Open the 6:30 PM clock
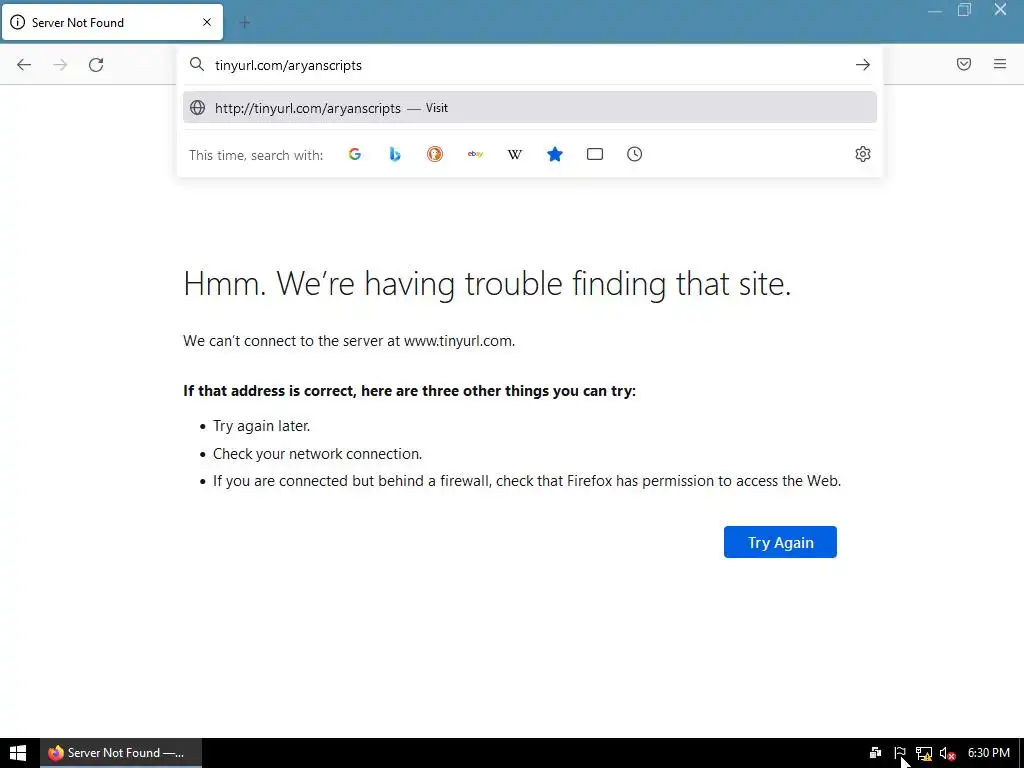This screenshot has width=1024, height=768. pyautogui.click(x=988, y=753)
